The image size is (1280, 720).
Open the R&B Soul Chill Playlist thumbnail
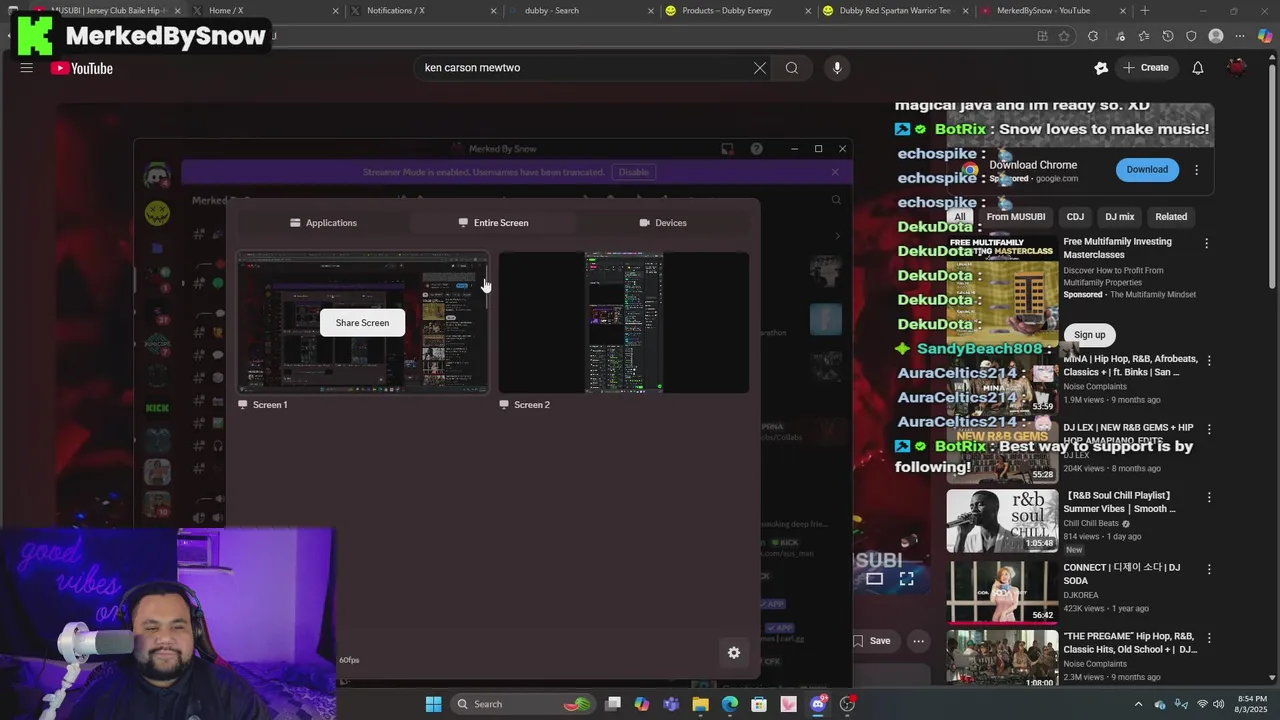coord(1001,521)
